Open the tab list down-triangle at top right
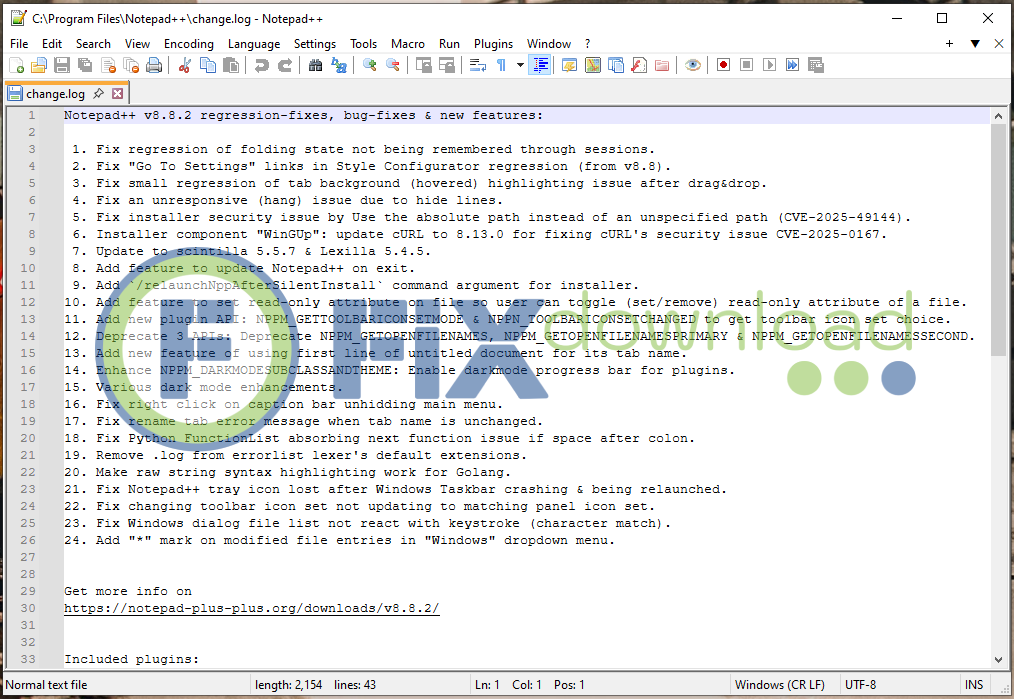The height and width of the screenshot is (699, 1014). (975, 44)
